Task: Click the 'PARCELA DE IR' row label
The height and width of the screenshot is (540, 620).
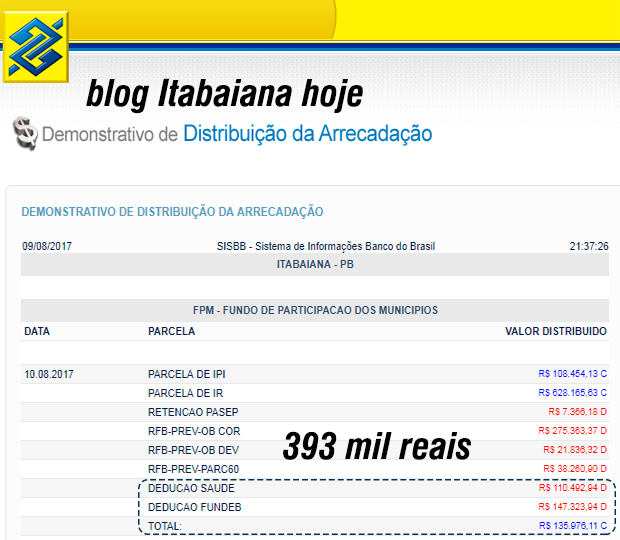Action: (185, 393)
